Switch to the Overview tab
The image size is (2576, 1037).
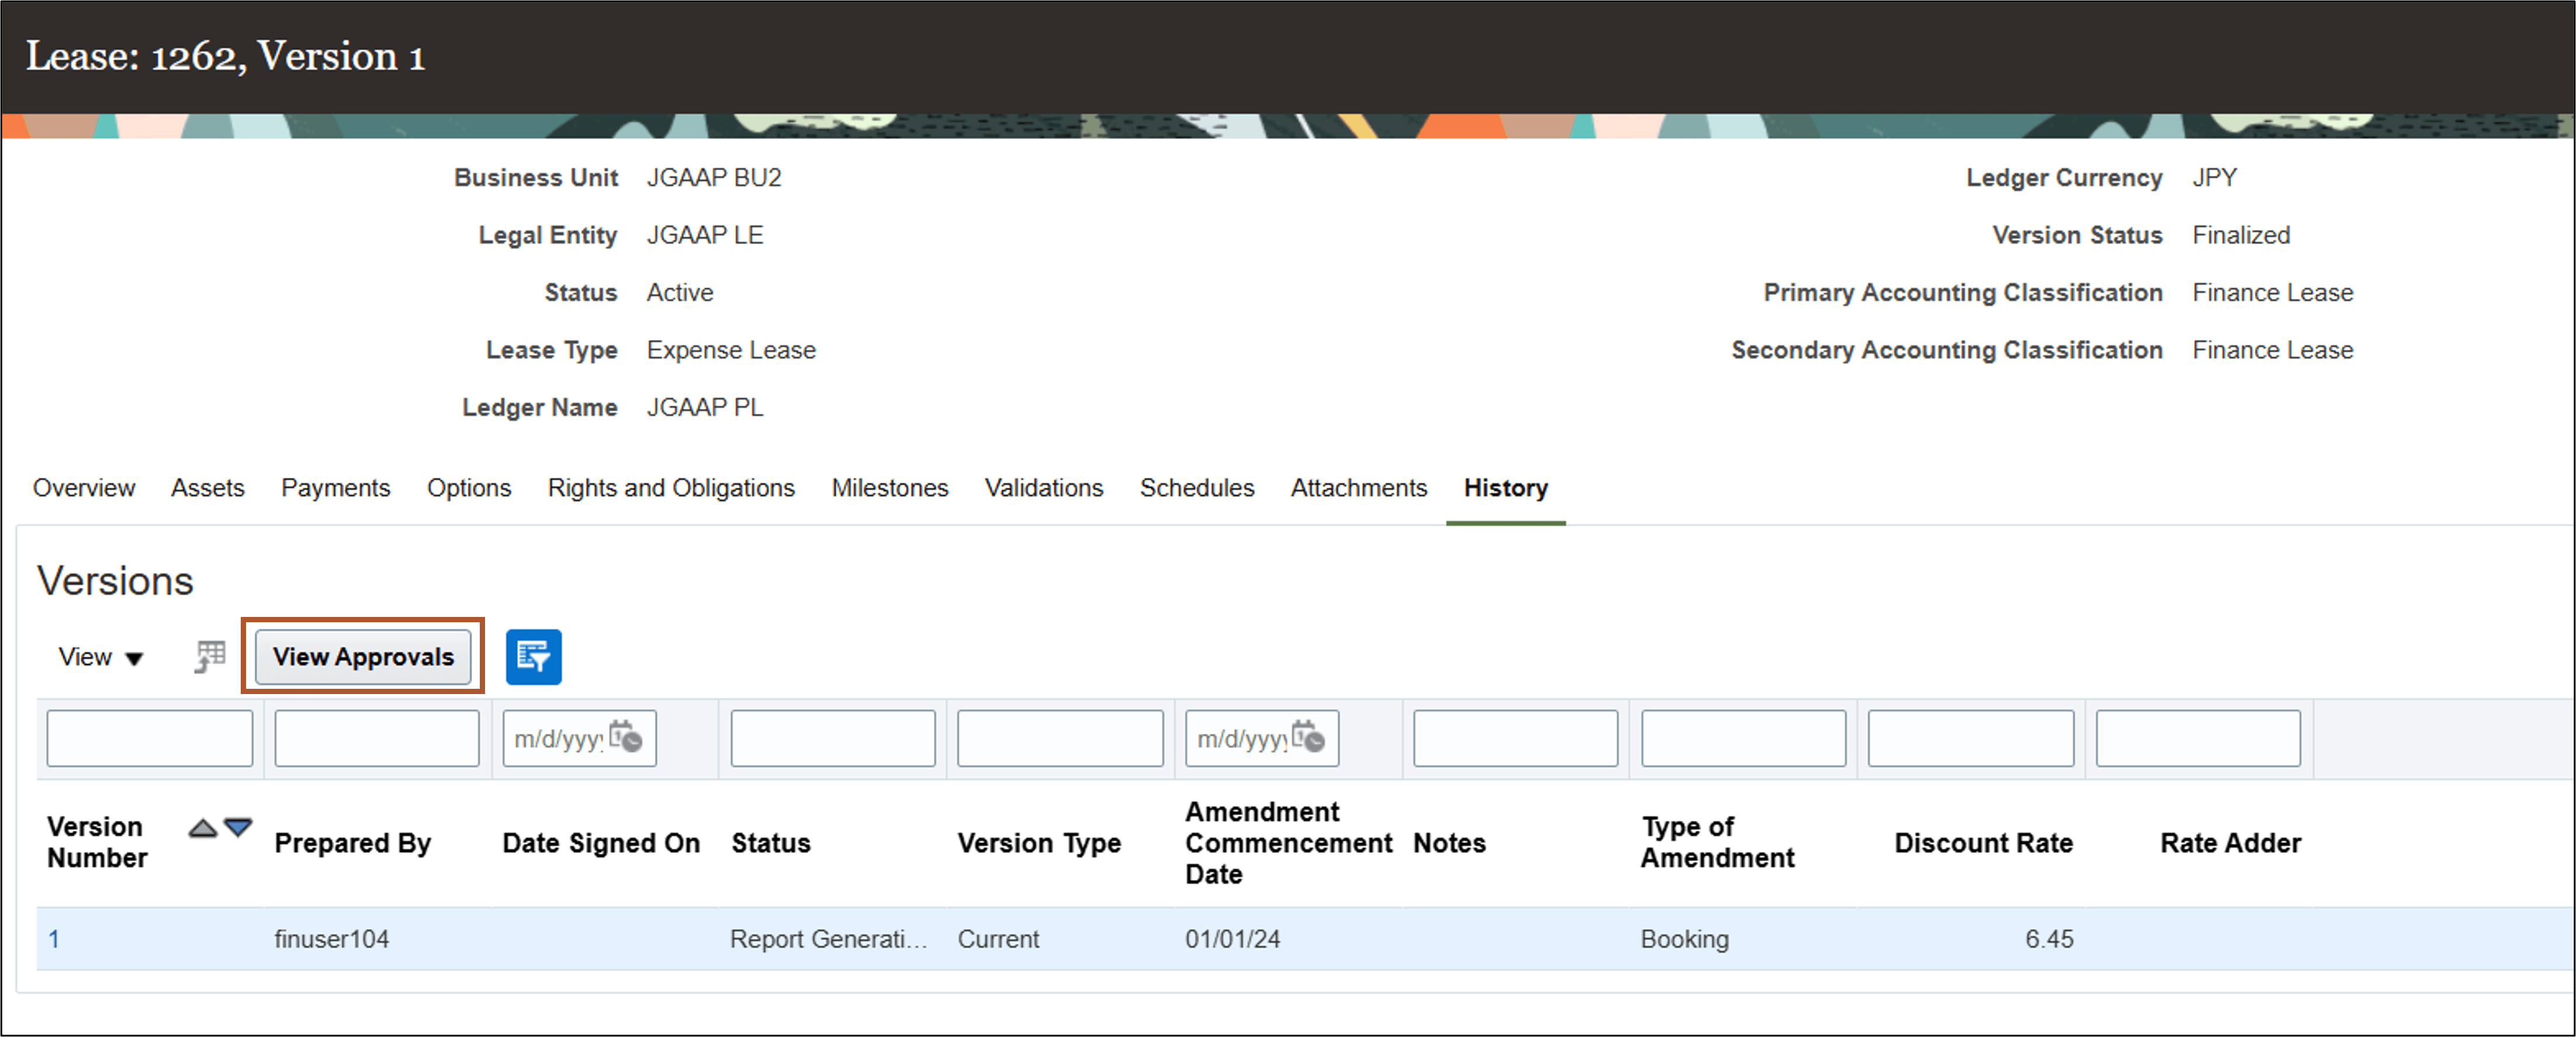click(x=84, y=488)
